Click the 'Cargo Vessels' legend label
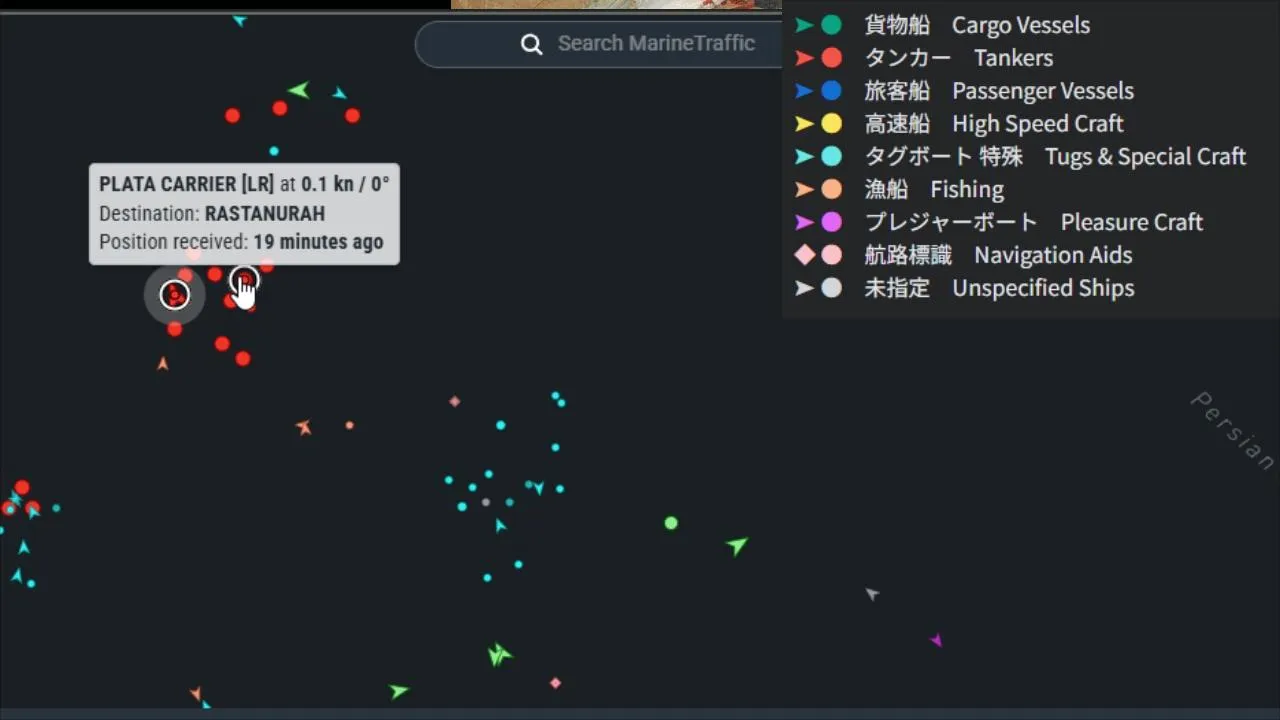This screenshot has width=1280, height=720. tap(1021, 25)
